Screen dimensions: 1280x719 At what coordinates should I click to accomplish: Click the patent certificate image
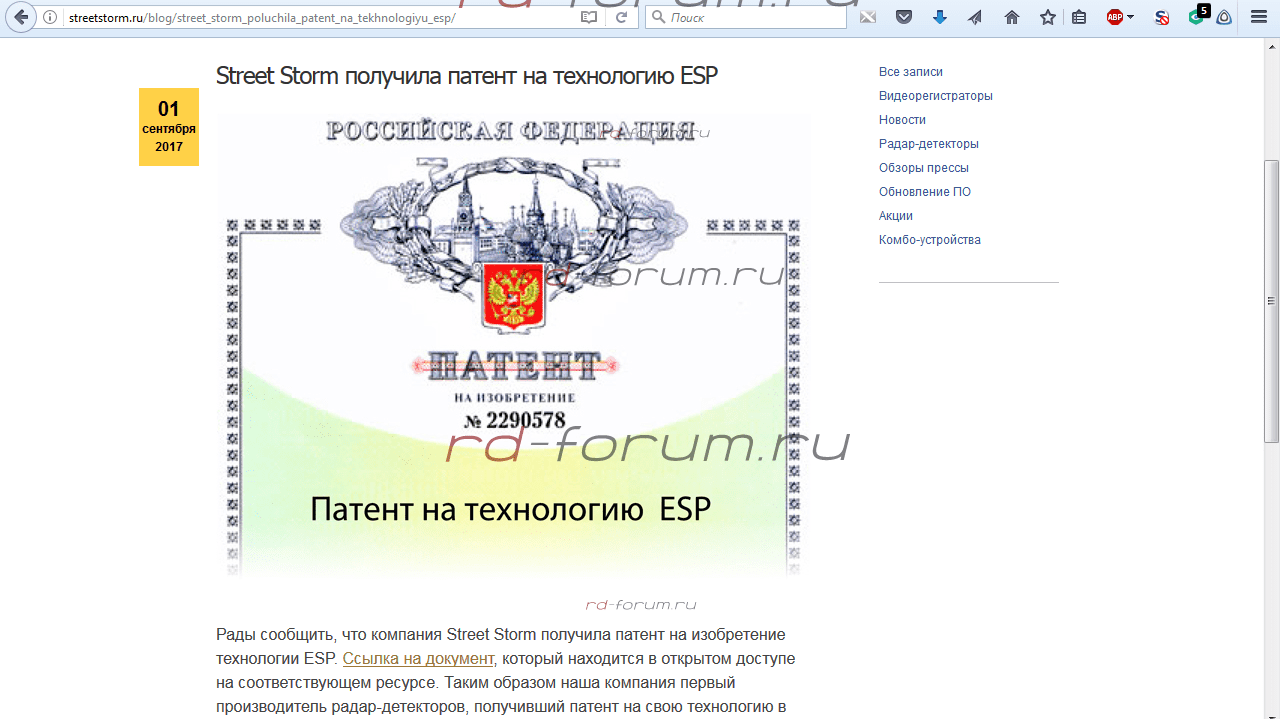tap(513, 345)
